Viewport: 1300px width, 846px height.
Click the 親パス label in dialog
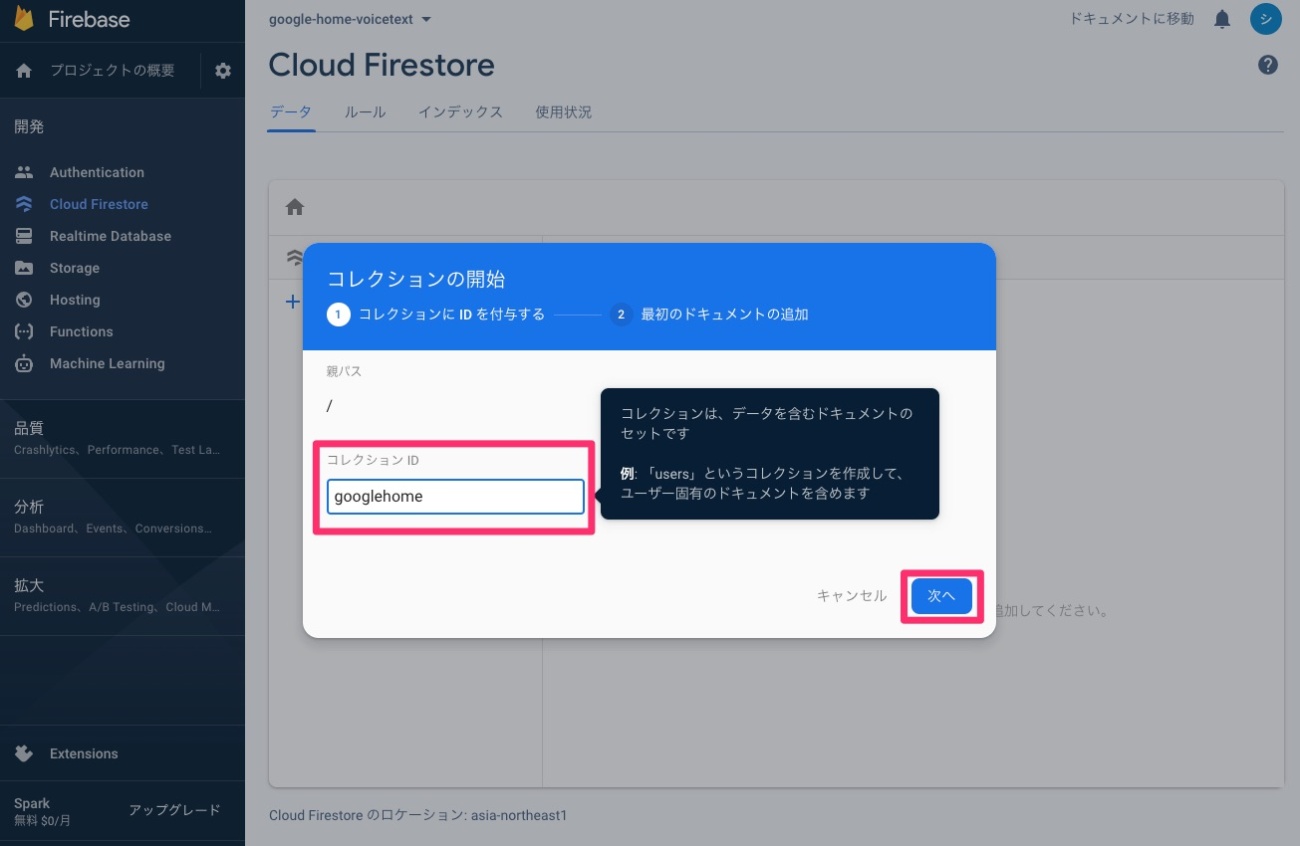point(344,371)
